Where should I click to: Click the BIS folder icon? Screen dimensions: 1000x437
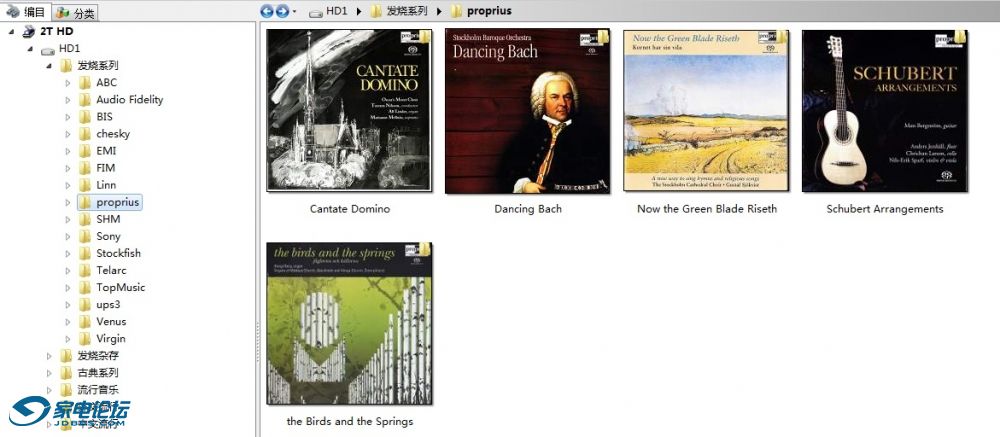tap(85, 117)
